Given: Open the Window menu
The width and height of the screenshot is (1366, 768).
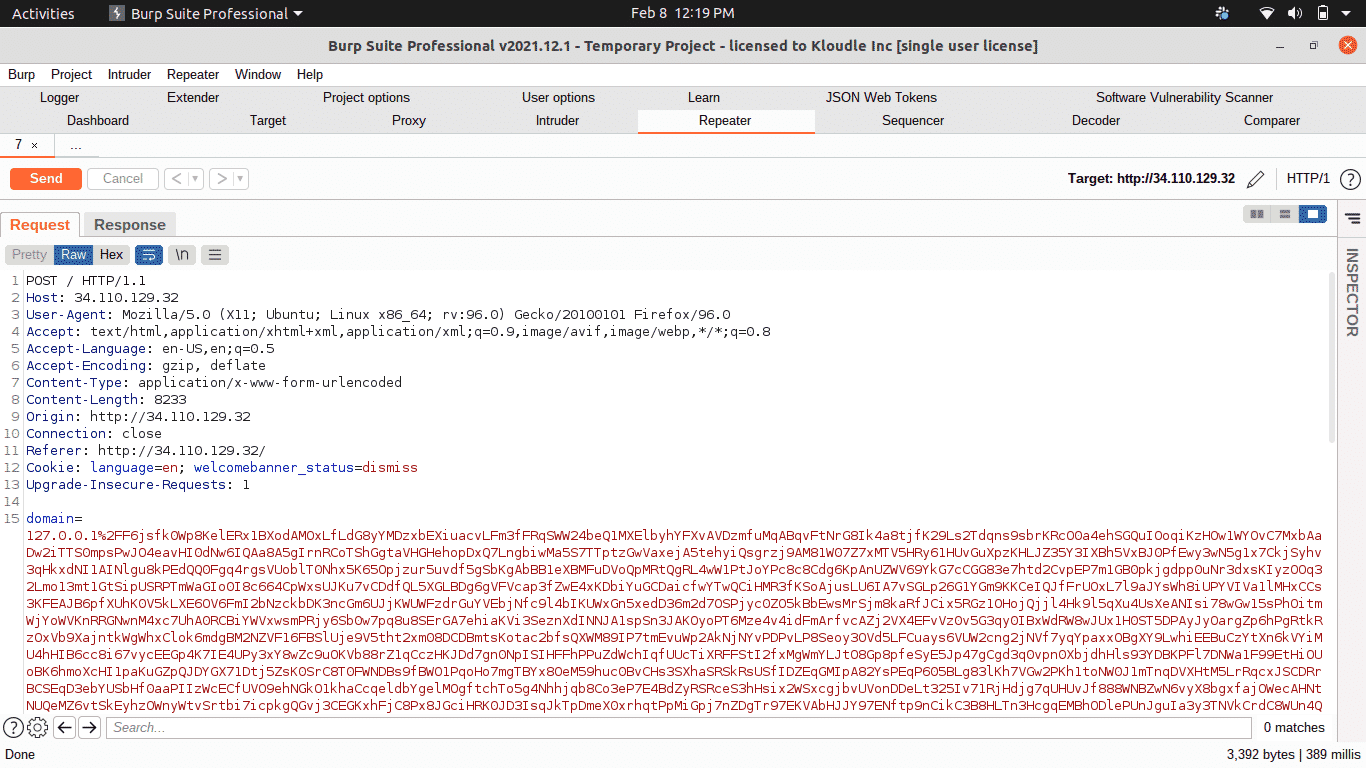Looking at the screenshot, I should 258,74.
